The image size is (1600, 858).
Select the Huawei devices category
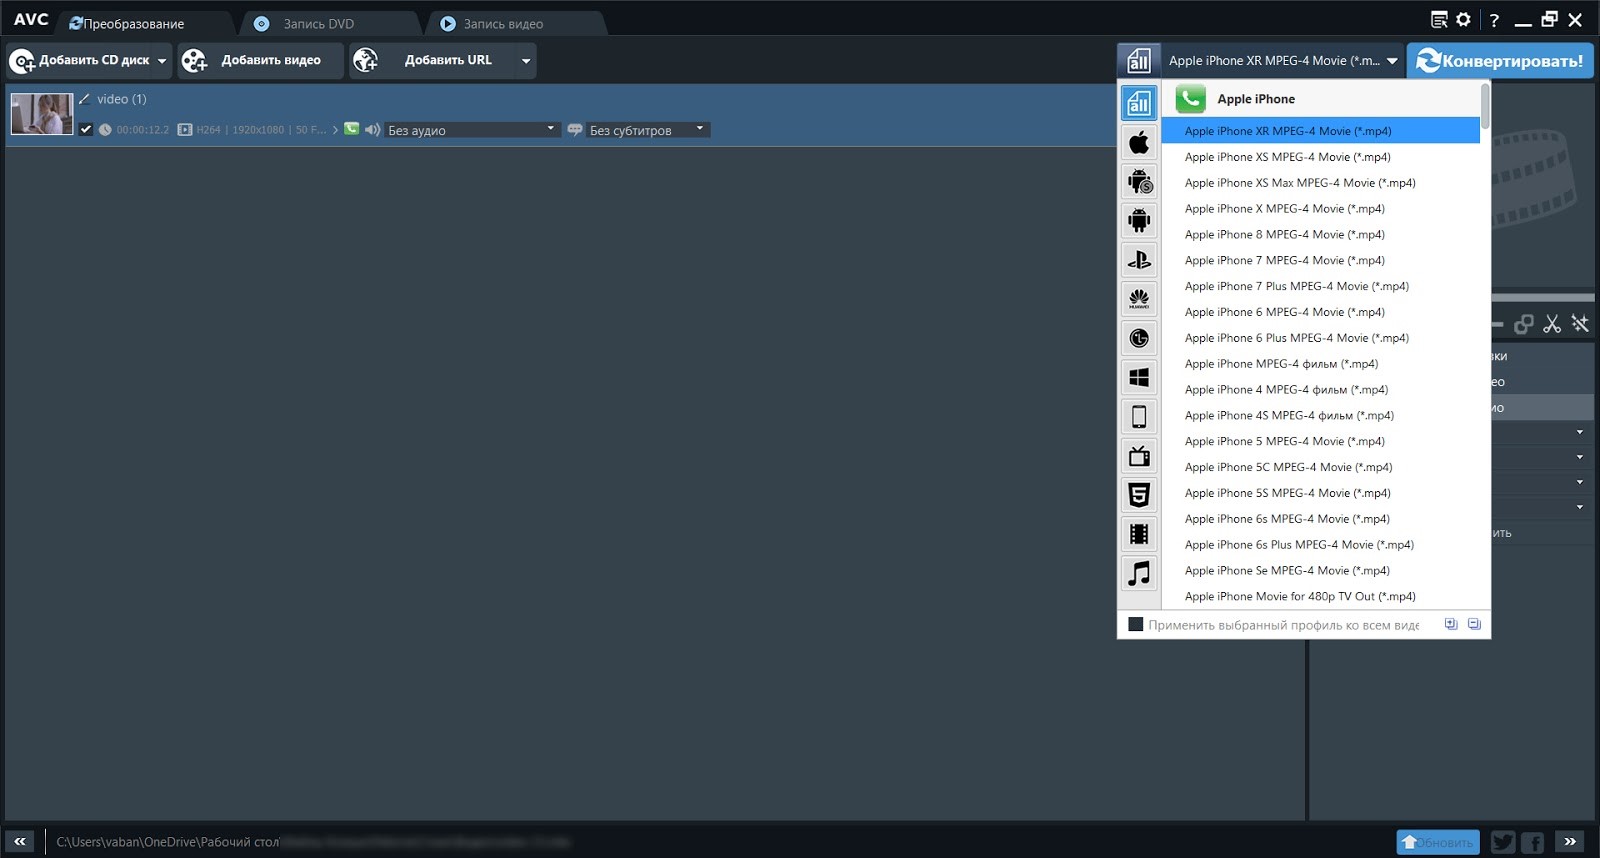tap(1139, 299)
